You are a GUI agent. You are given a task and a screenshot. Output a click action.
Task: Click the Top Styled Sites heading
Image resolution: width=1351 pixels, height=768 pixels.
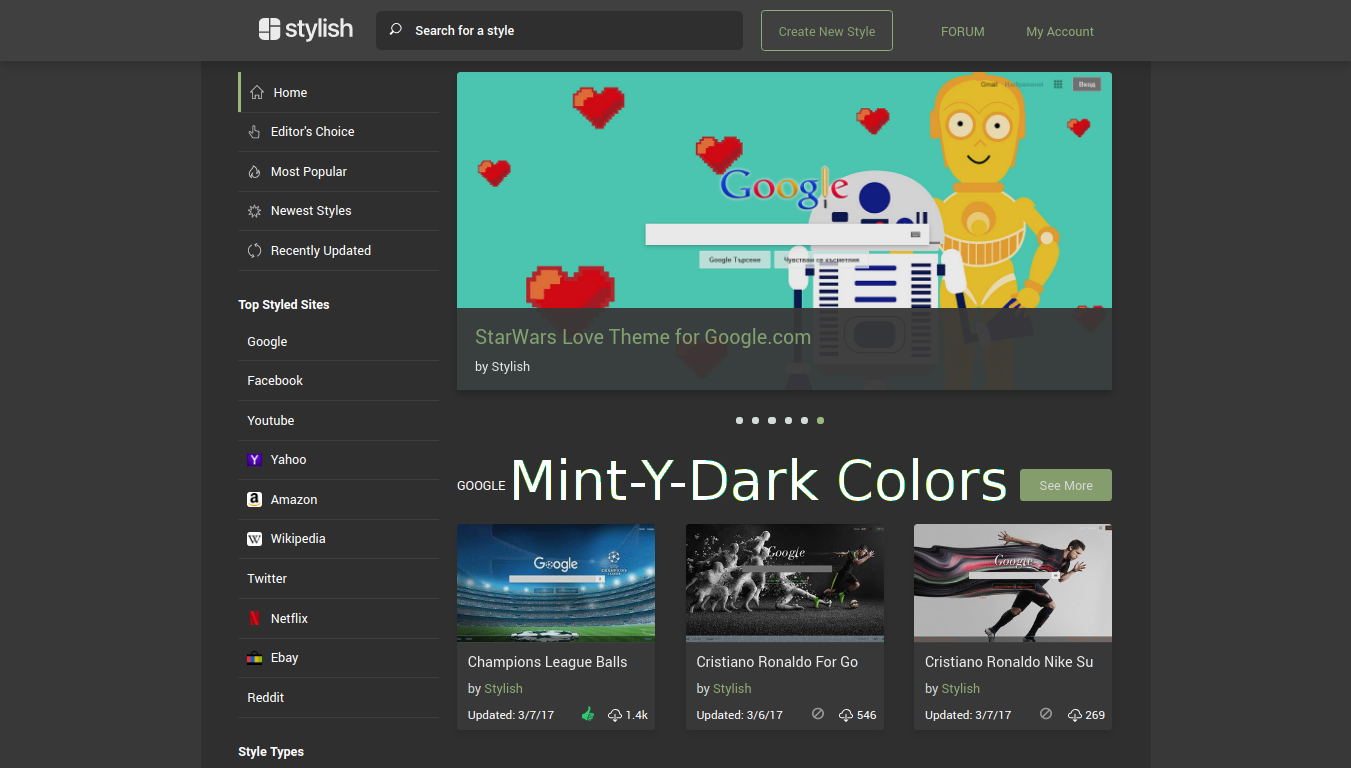coord(284,305)
